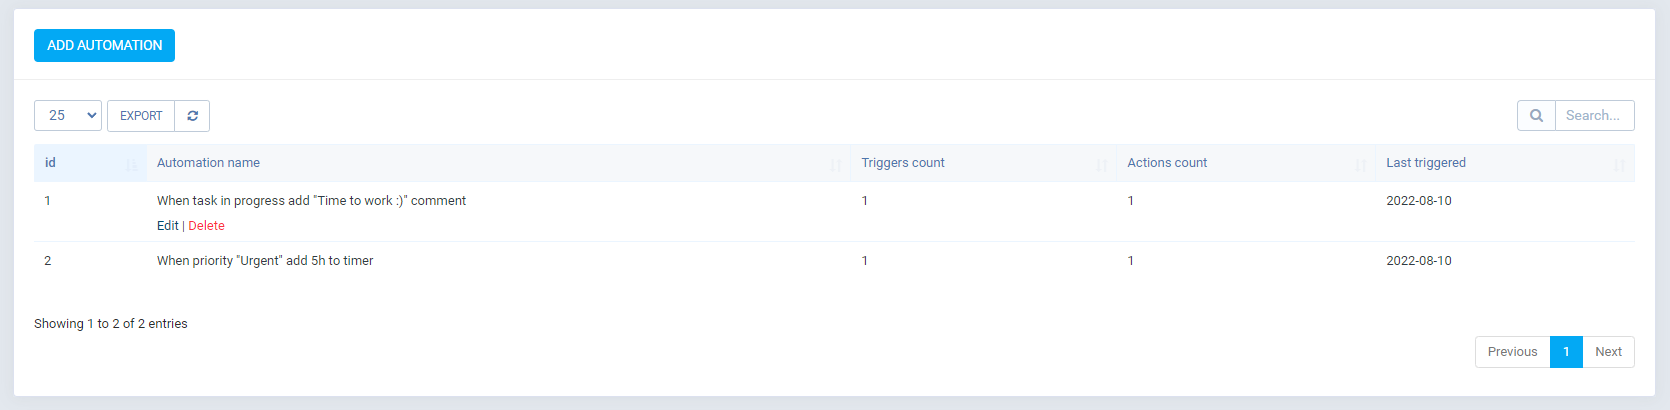The height and width of the screenshot is (410, 1670).
Task: Sort by Last triggered header label
Action: click(1425, 163)
